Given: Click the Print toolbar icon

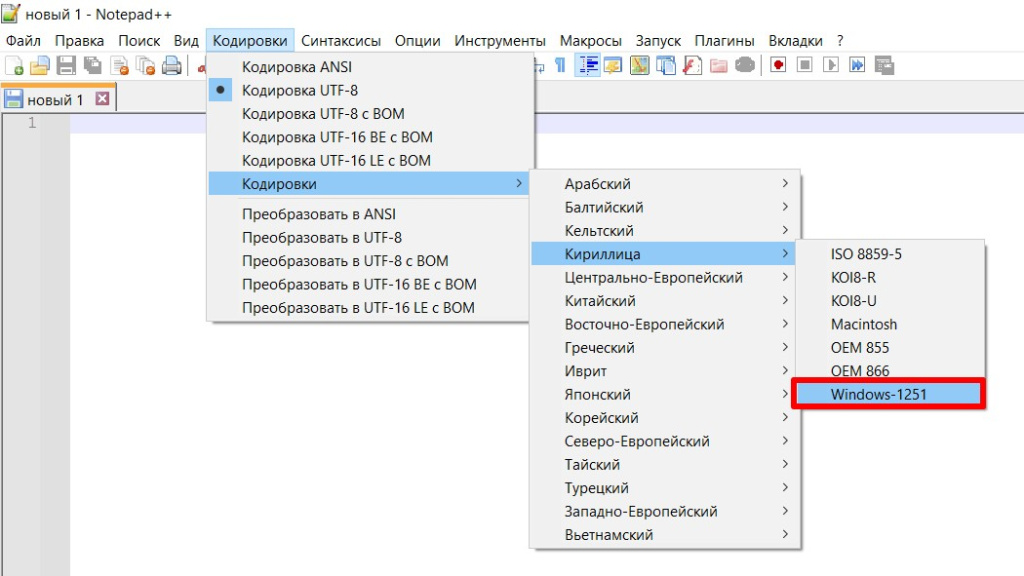Looking at the screenshot, I should [171, 66].
